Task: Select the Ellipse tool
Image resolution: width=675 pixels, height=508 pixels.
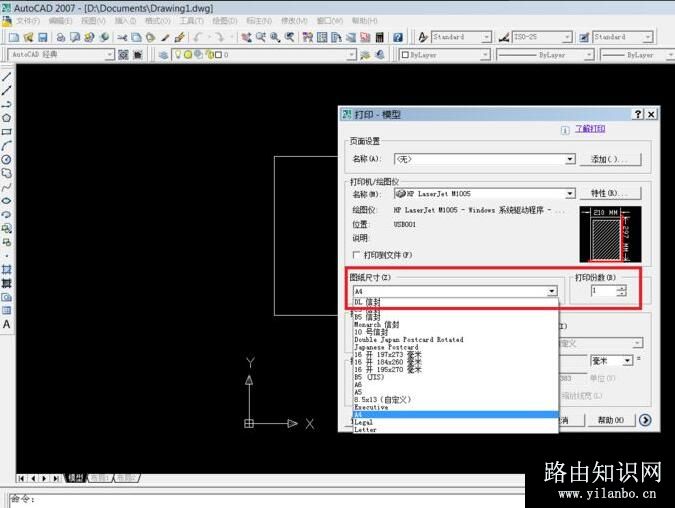Action: coord(6,201)
